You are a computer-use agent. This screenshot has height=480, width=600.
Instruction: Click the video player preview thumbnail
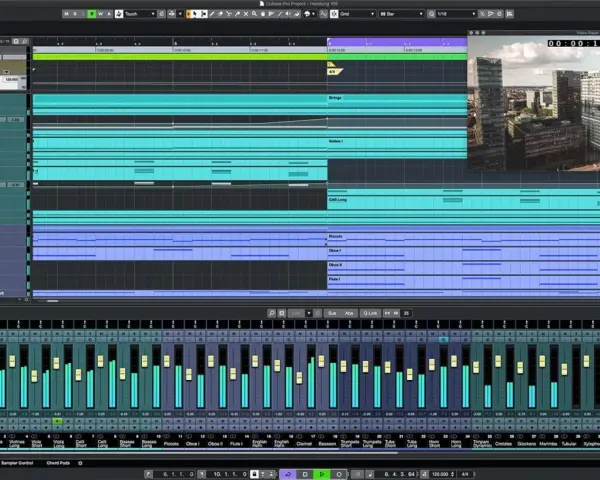click(534, 103)
